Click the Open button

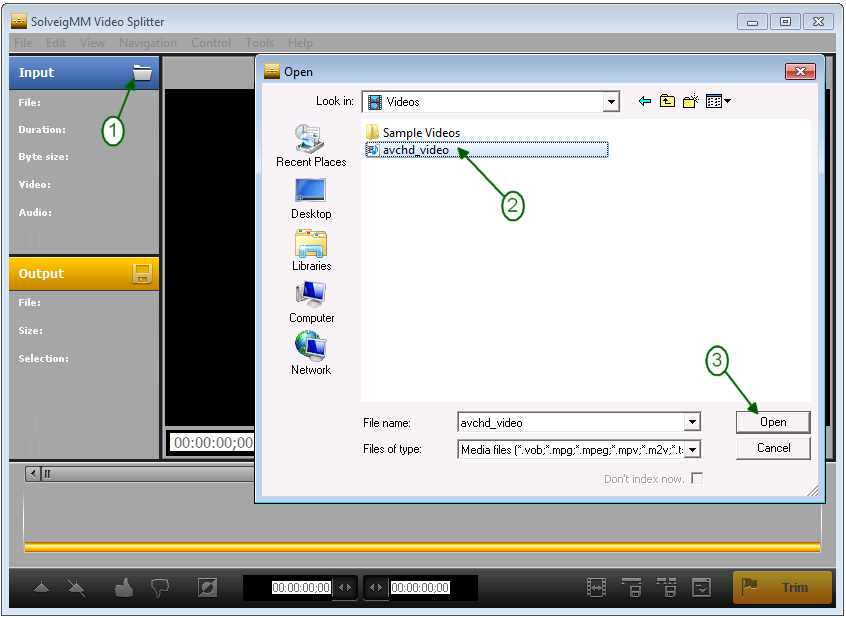(x=773, y=422)
